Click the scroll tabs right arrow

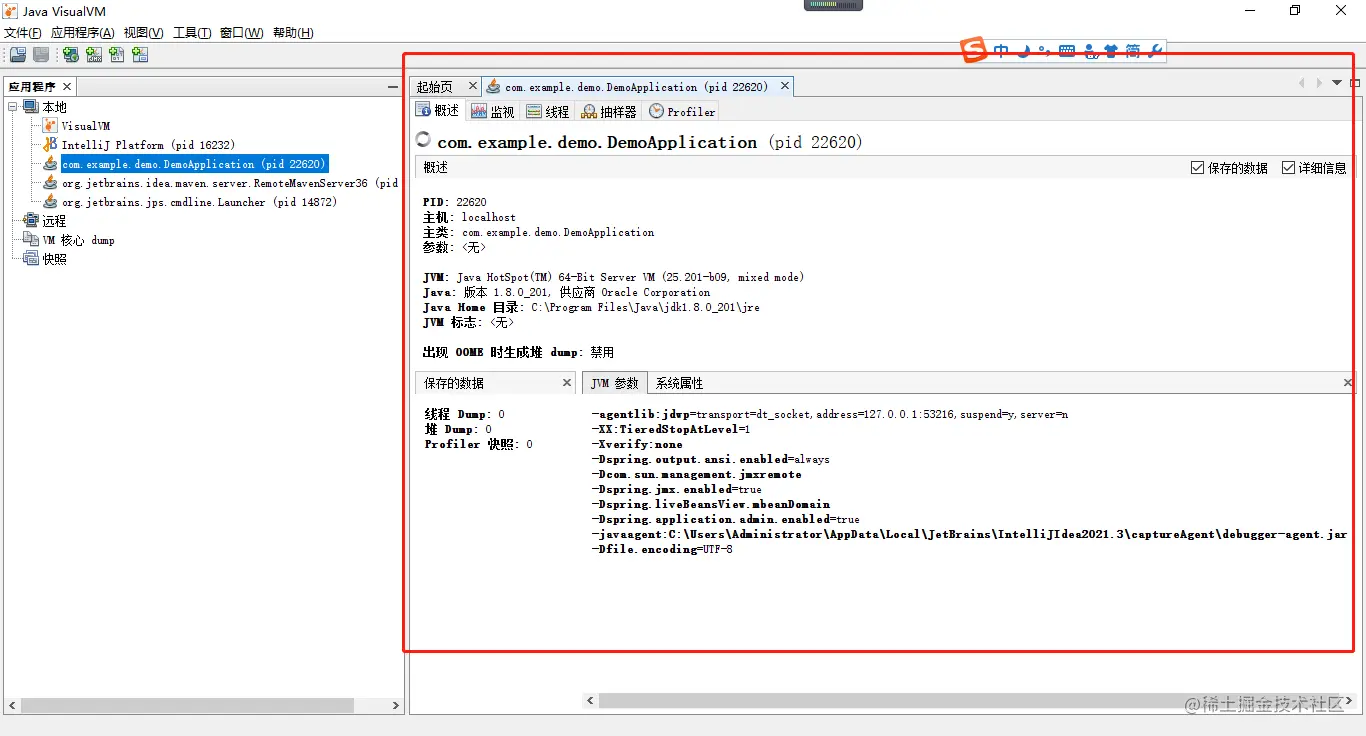pos(1319,83)
